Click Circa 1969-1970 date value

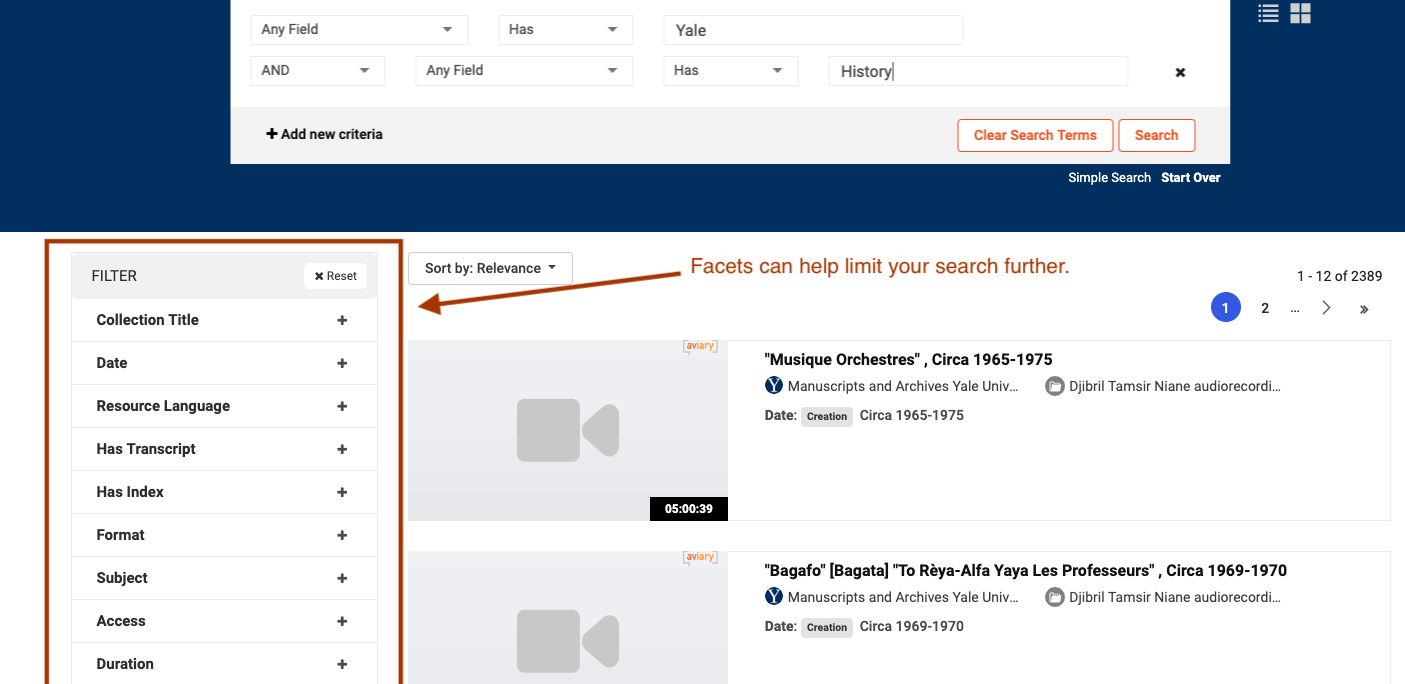[912, 626]
